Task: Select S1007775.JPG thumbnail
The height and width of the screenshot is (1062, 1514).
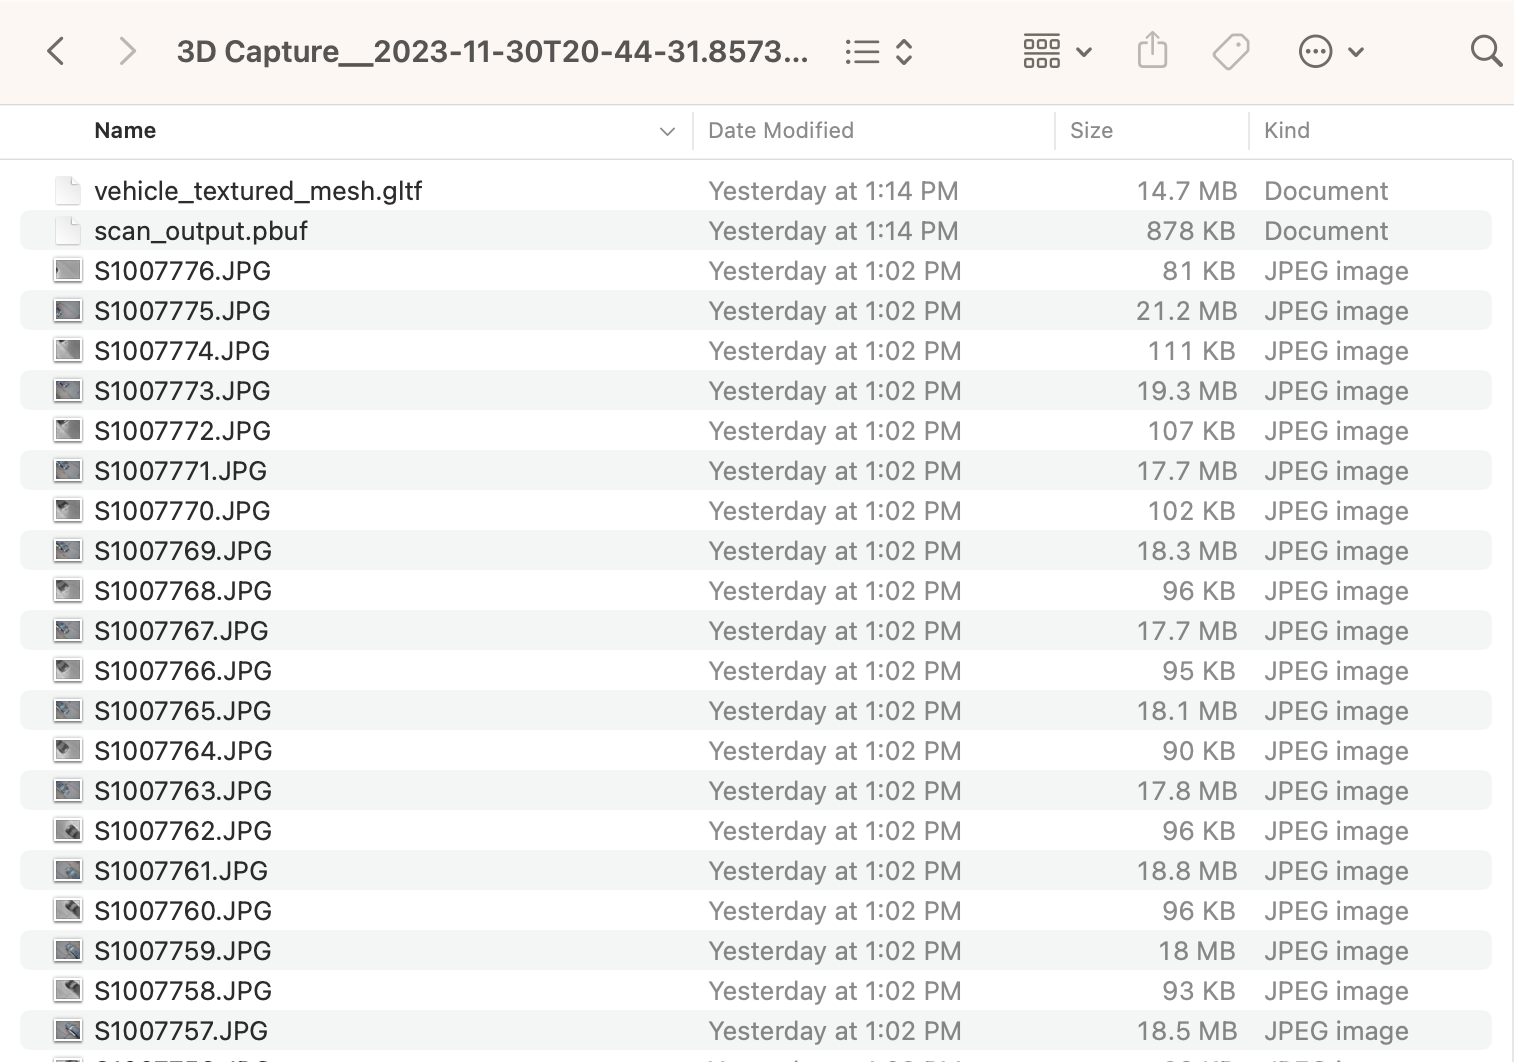Action: click(x=68, y=311)
